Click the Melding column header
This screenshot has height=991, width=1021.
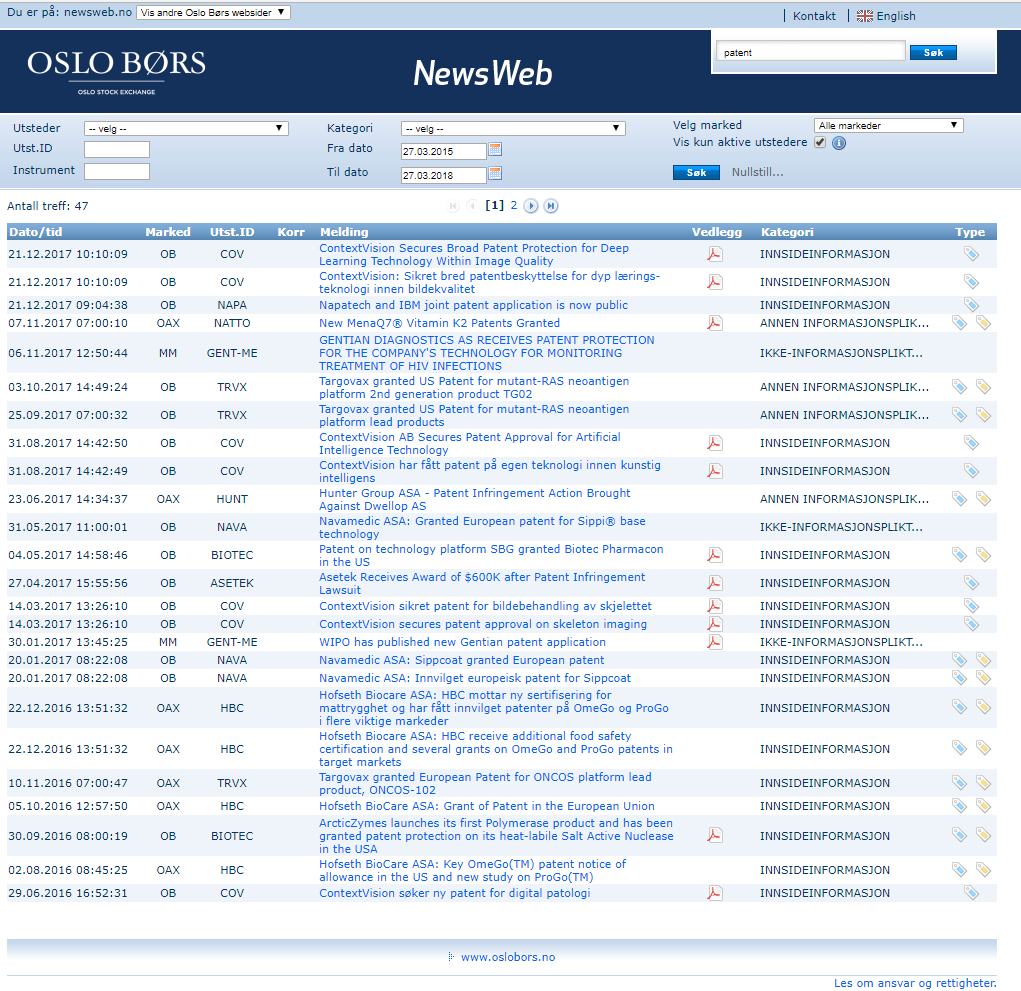tap(344, 232)
